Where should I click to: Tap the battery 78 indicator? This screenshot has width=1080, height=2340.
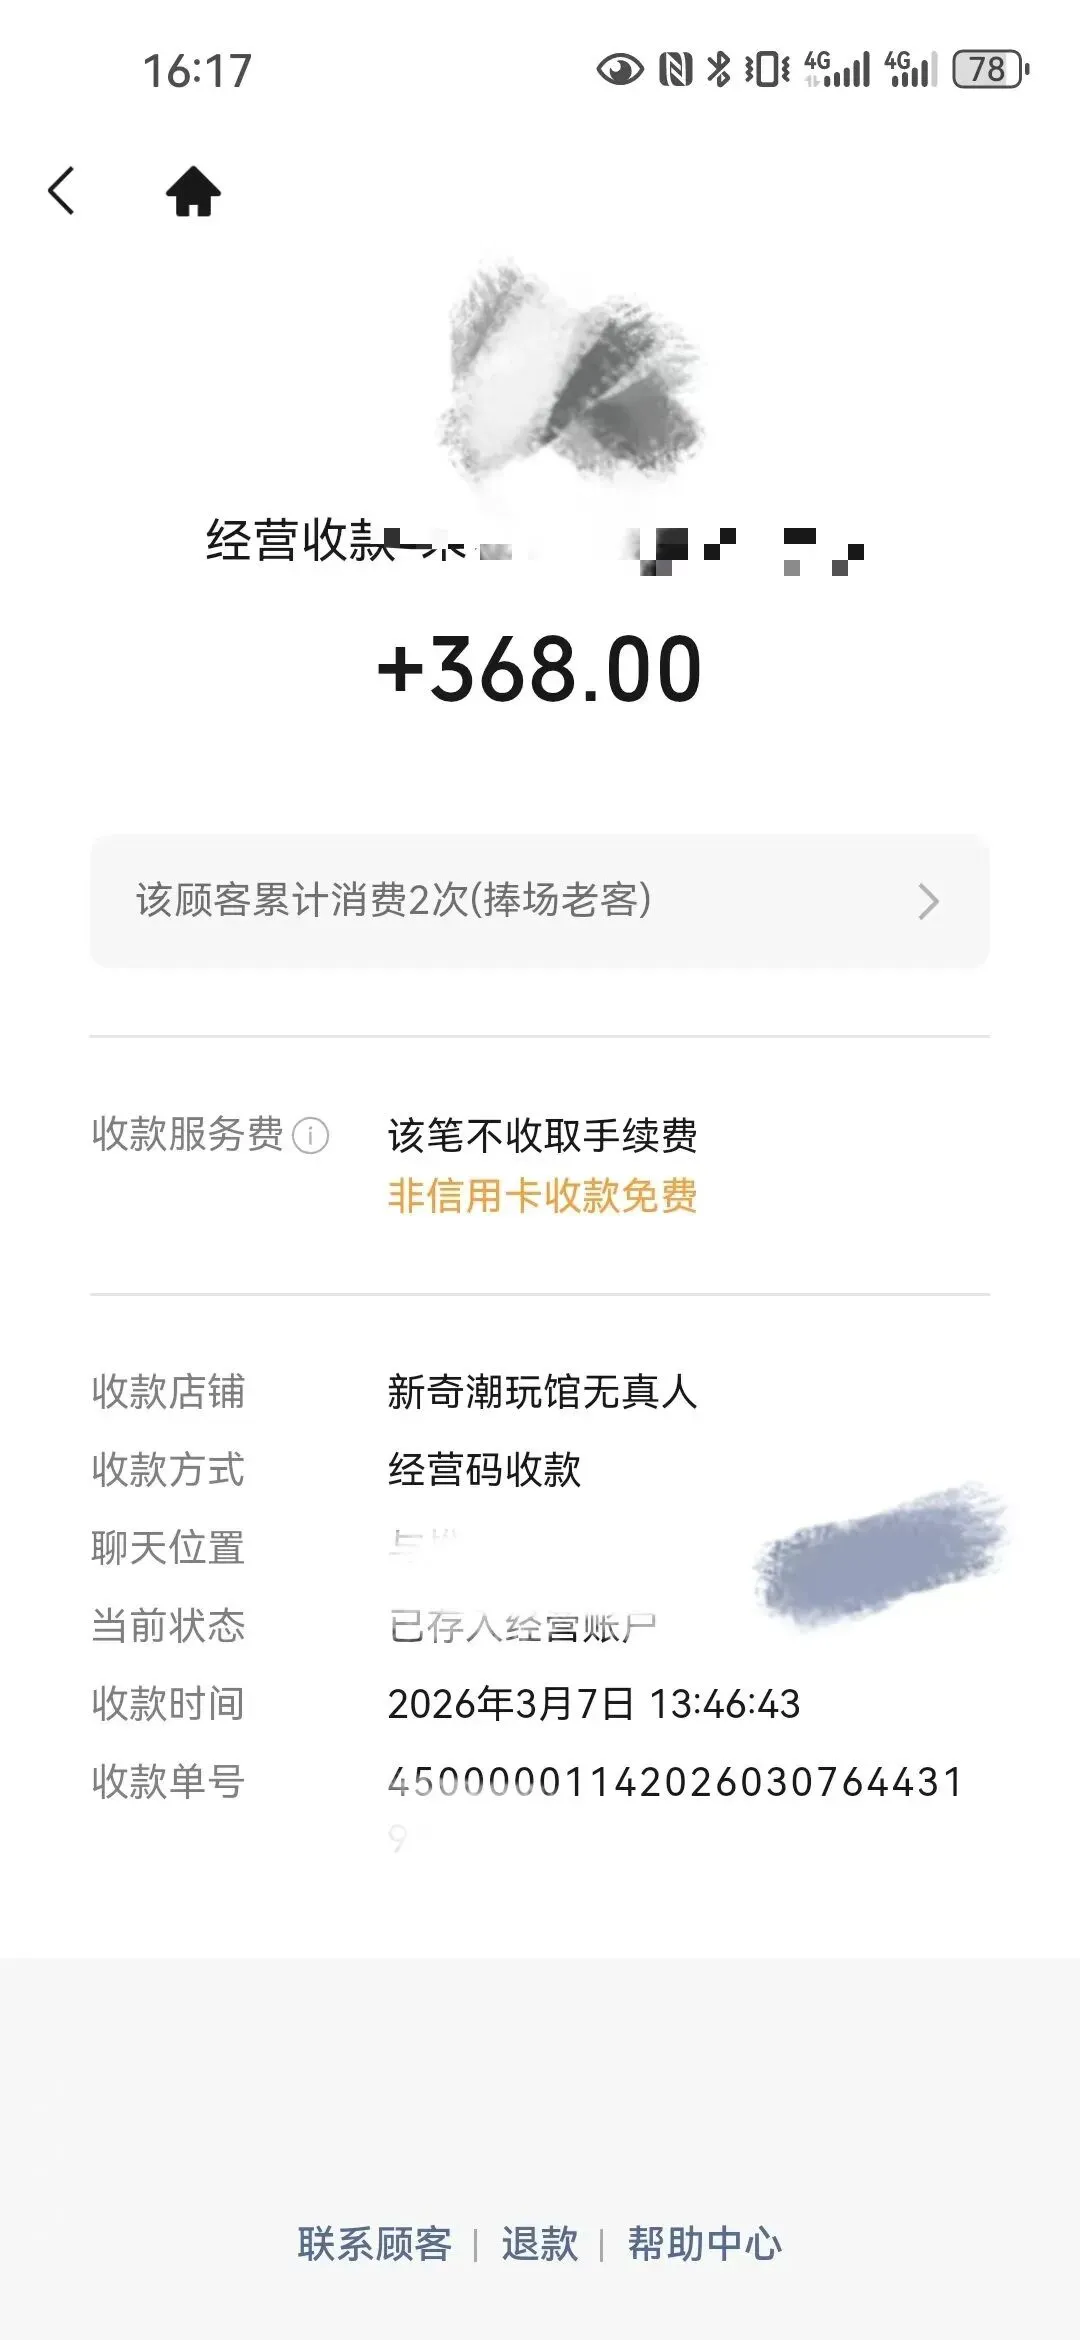pyautogui.click(x=990, y=70)
